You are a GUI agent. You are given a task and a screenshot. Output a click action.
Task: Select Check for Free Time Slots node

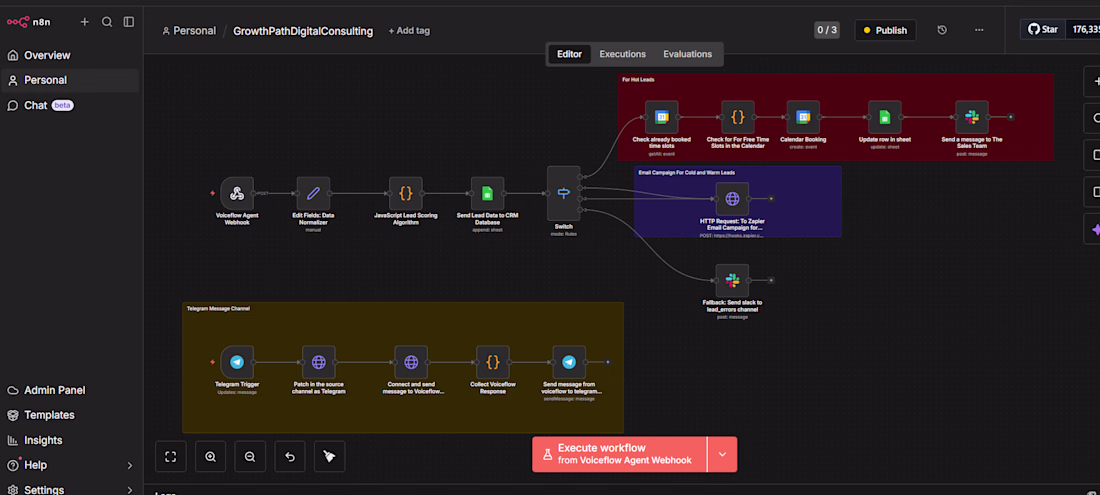pyautogui.click(x=738, y=117)
